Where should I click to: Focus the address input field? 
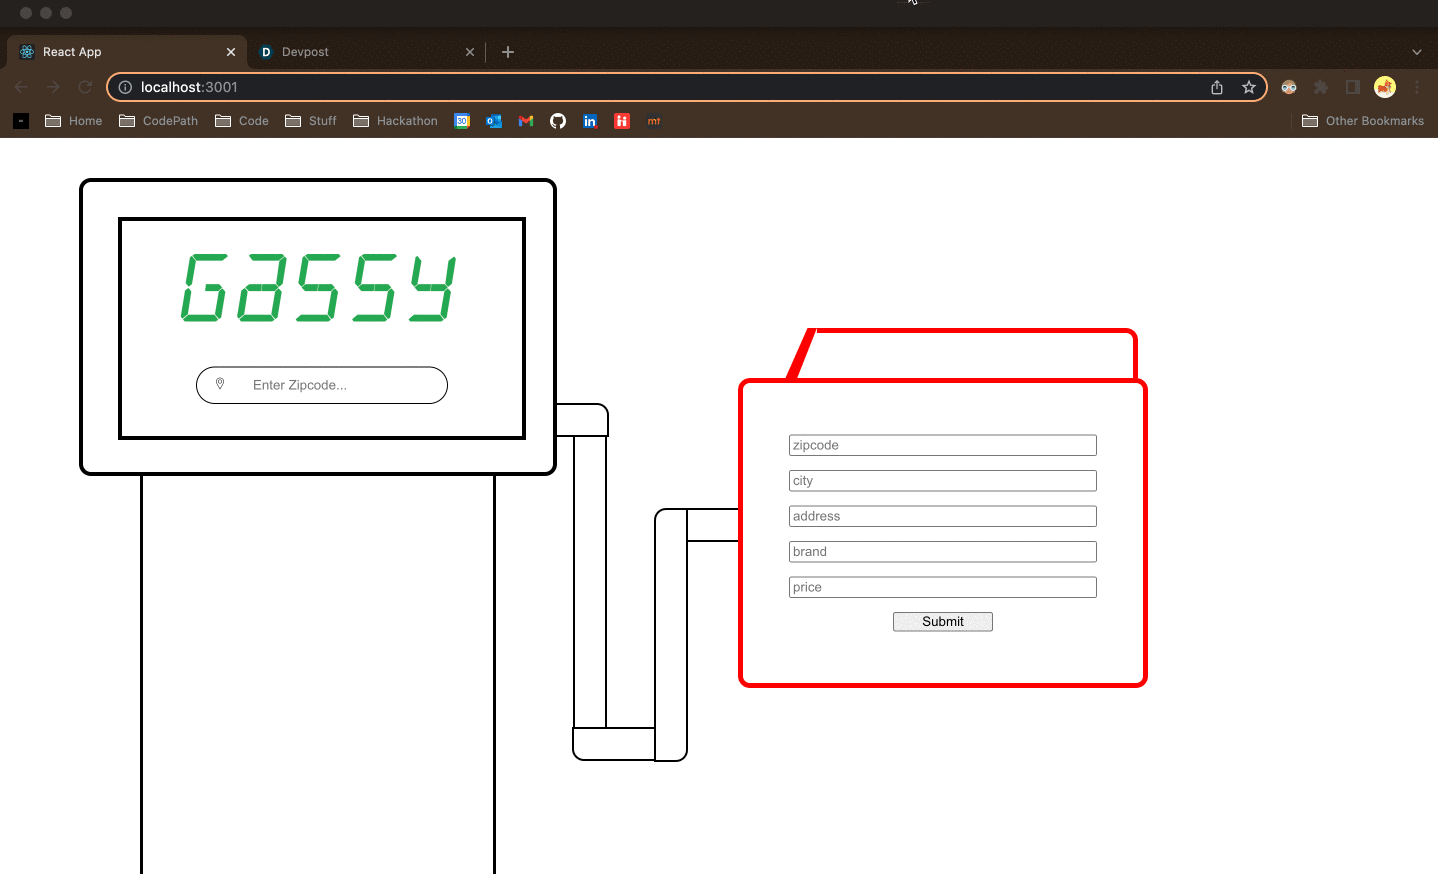942,516
